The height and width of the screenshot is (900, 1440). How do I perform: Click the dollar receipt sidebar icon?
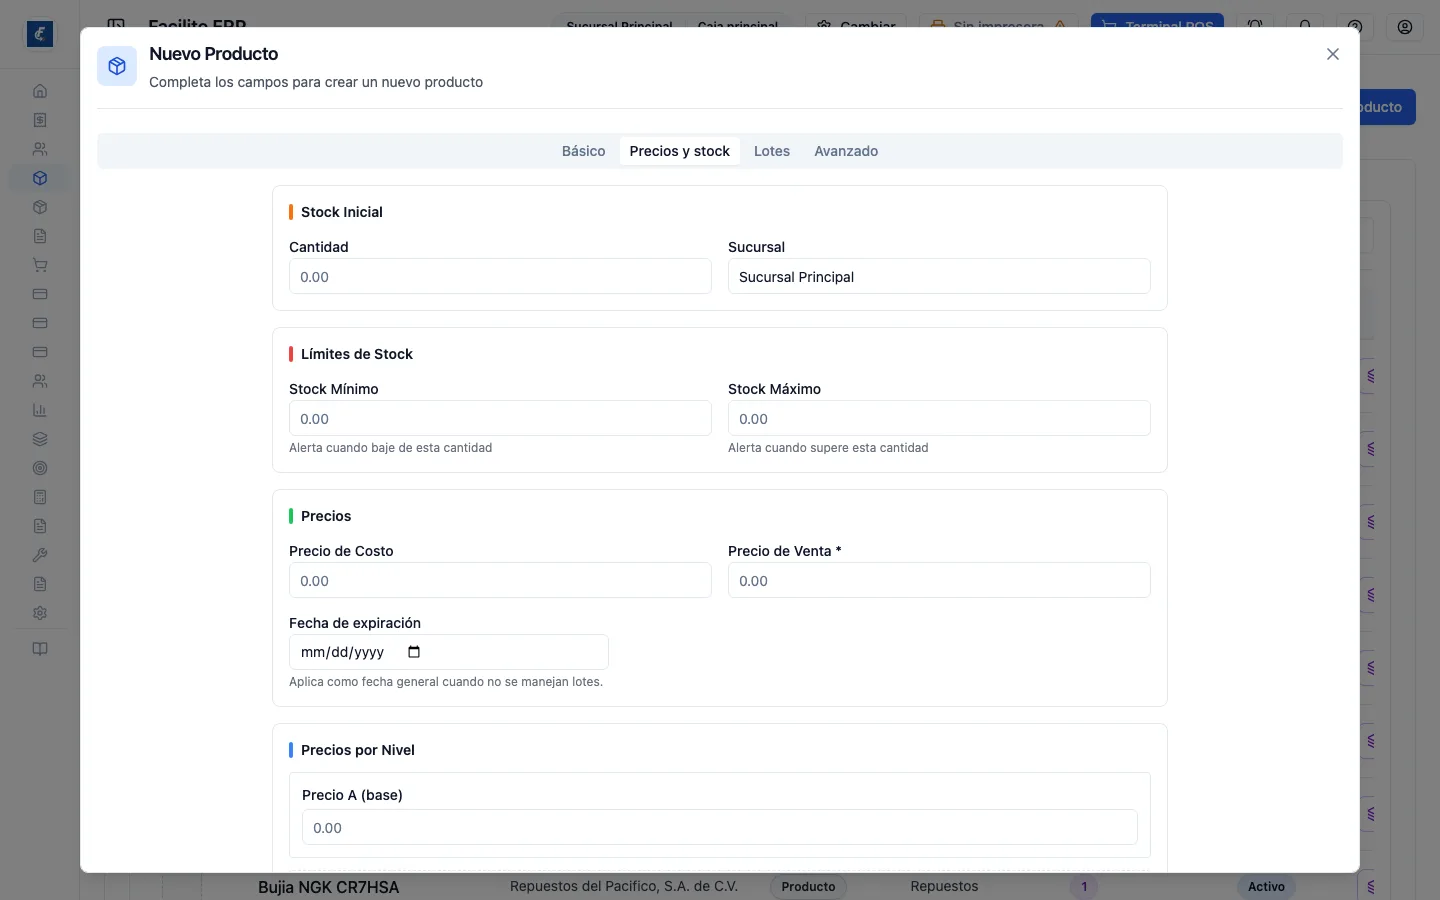(x=40, y=120)
